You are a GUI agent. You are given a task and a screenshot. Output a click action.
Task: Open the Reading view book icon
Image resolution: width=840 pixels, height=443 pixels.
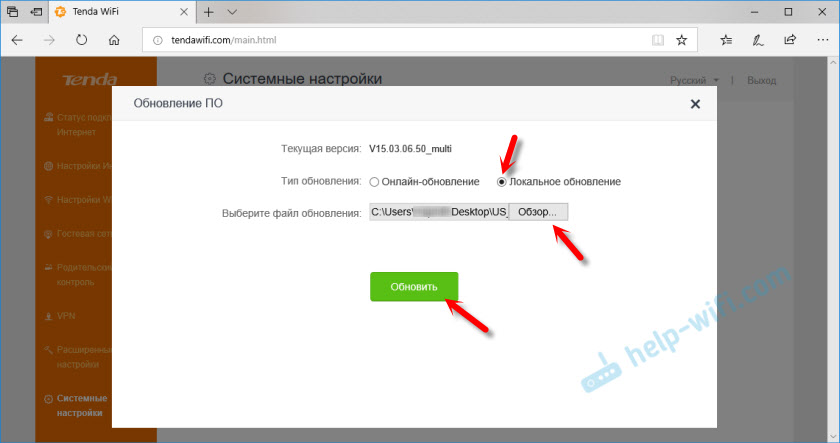(x=657, y=41)
